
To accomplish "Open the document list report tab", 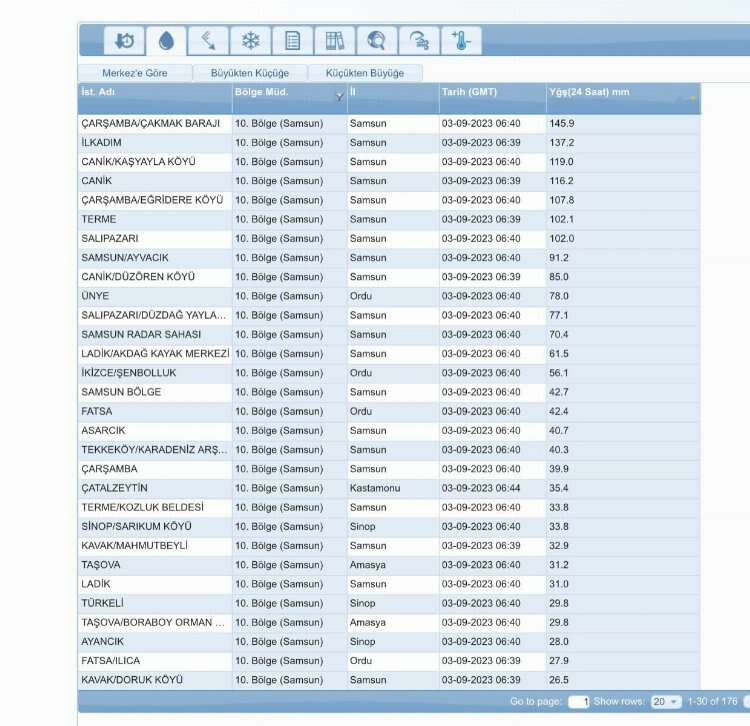I will (293, 41).
